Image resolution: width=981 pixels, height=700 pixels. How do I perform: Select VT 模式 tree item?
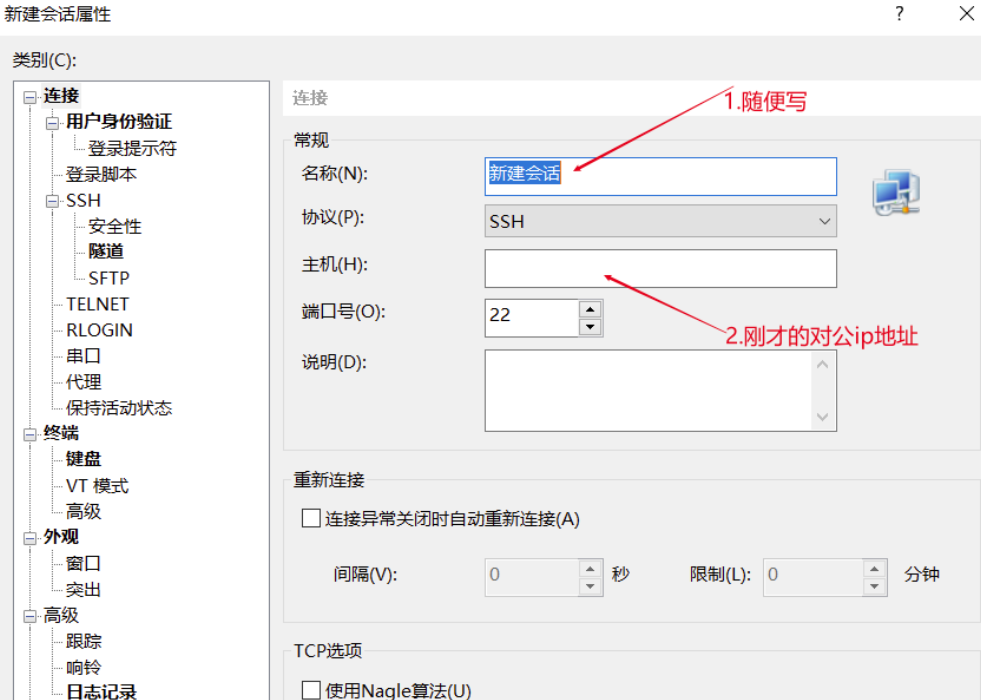(98, 485)
